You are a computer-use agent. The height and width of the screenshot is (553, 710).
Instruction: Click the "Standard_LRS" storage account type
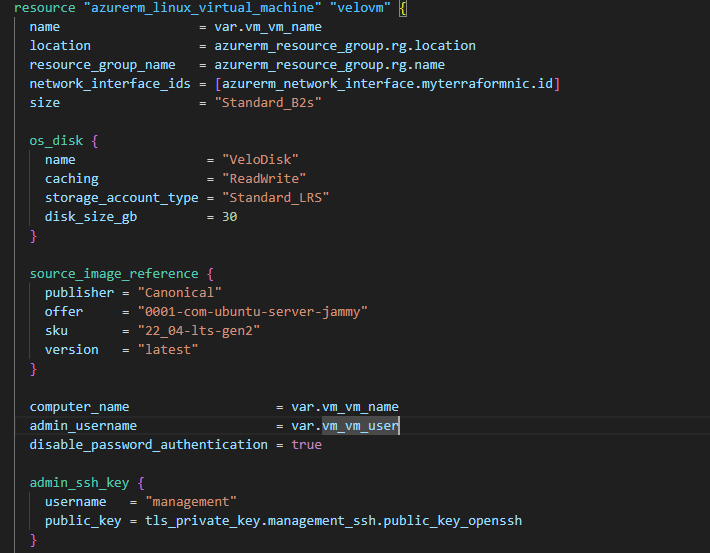tap(275, 198)
